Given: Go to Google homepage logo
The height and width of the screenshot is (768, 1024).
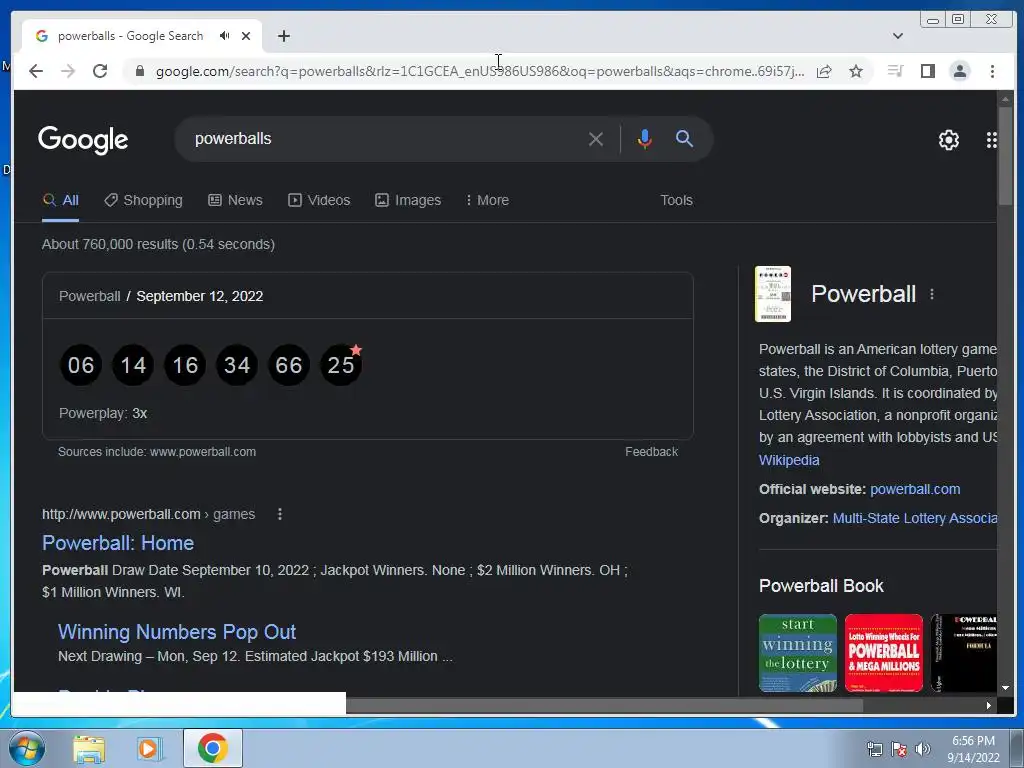Looking at the screenshot, I should tap(83, 140).
